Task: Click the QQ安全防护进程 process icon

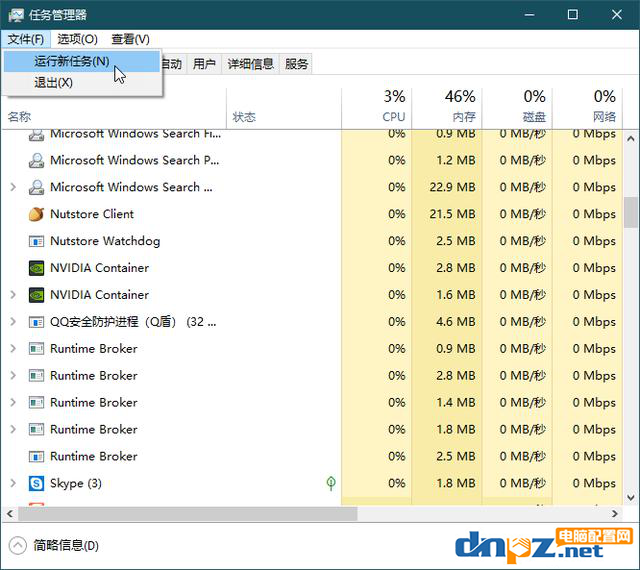Action: (36, 322)
